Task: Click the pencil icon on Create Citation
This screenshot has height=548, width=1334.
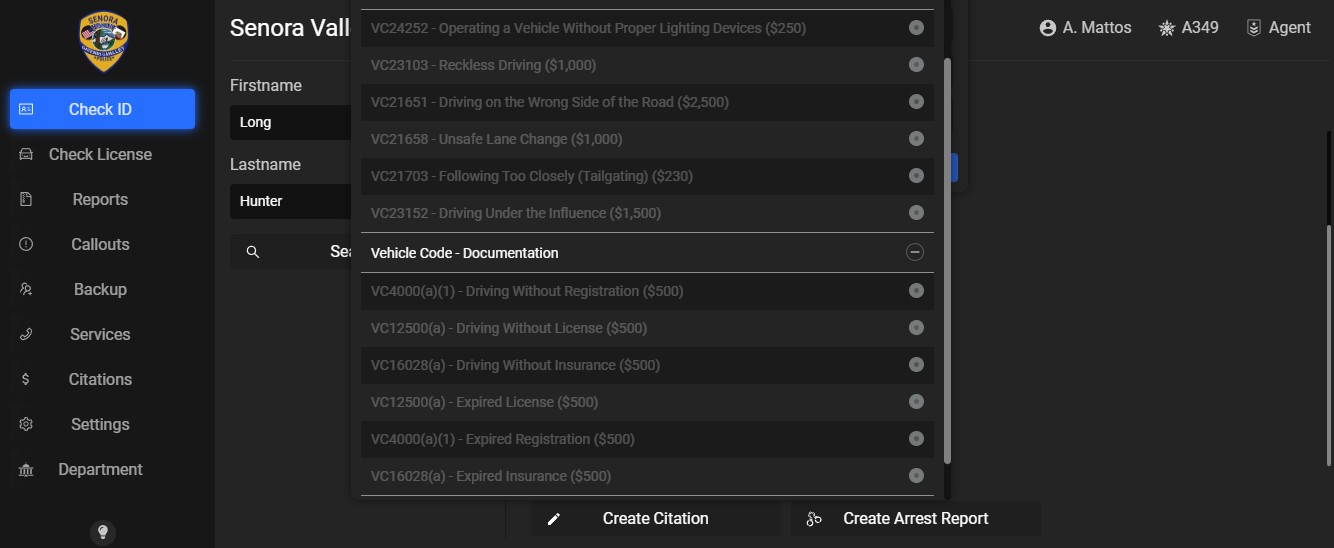Action: tap(554, 519)
